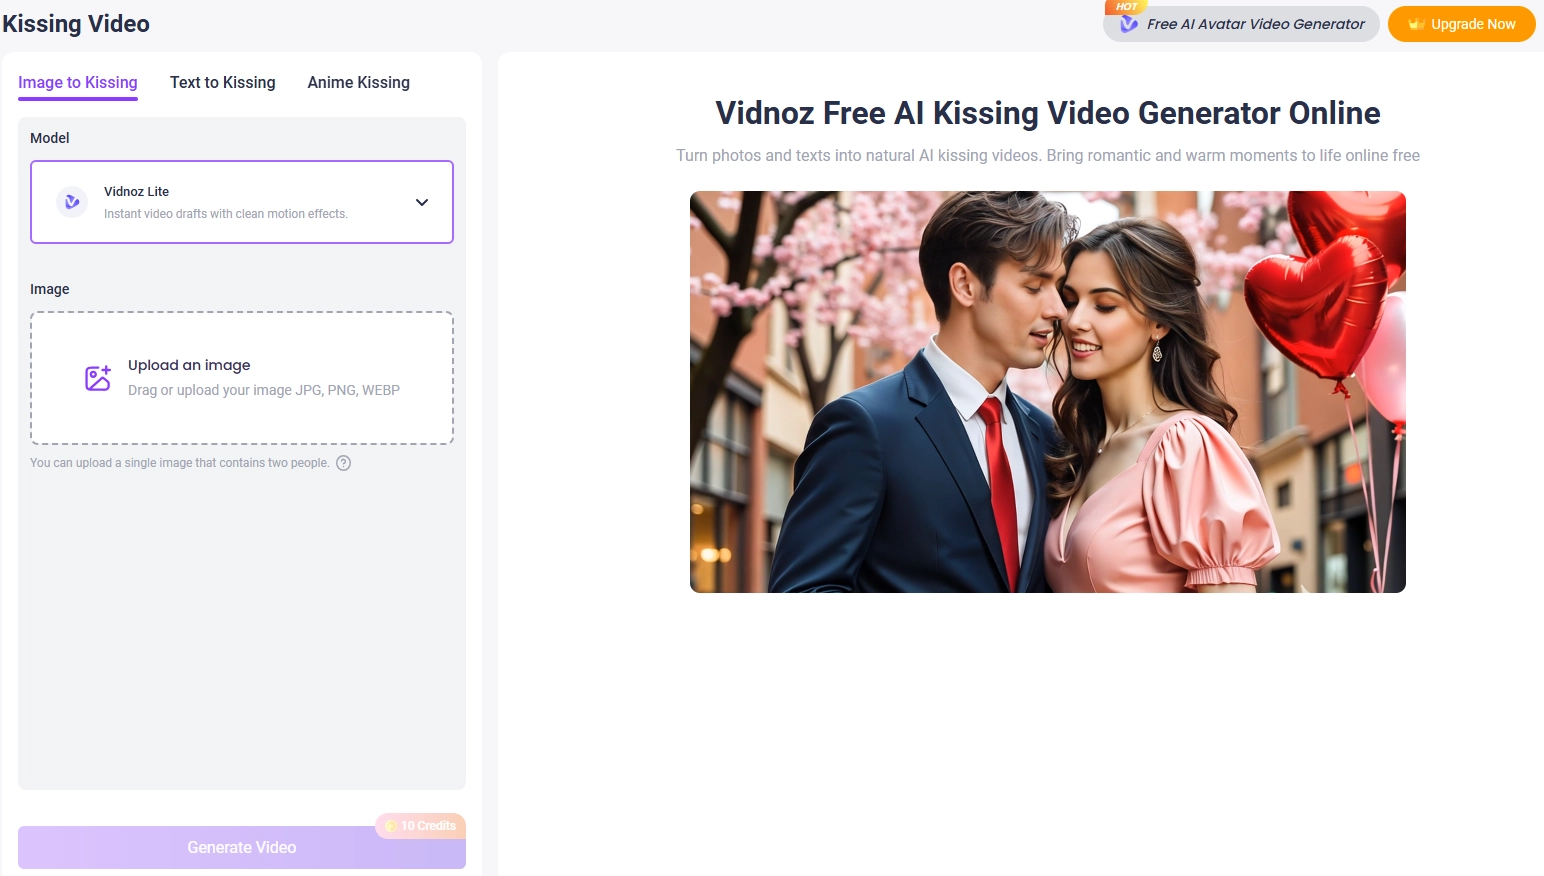Click the Vidnoz Lite model logo icon
This screenshot has height=876, width=1544.
pos(72,202)
